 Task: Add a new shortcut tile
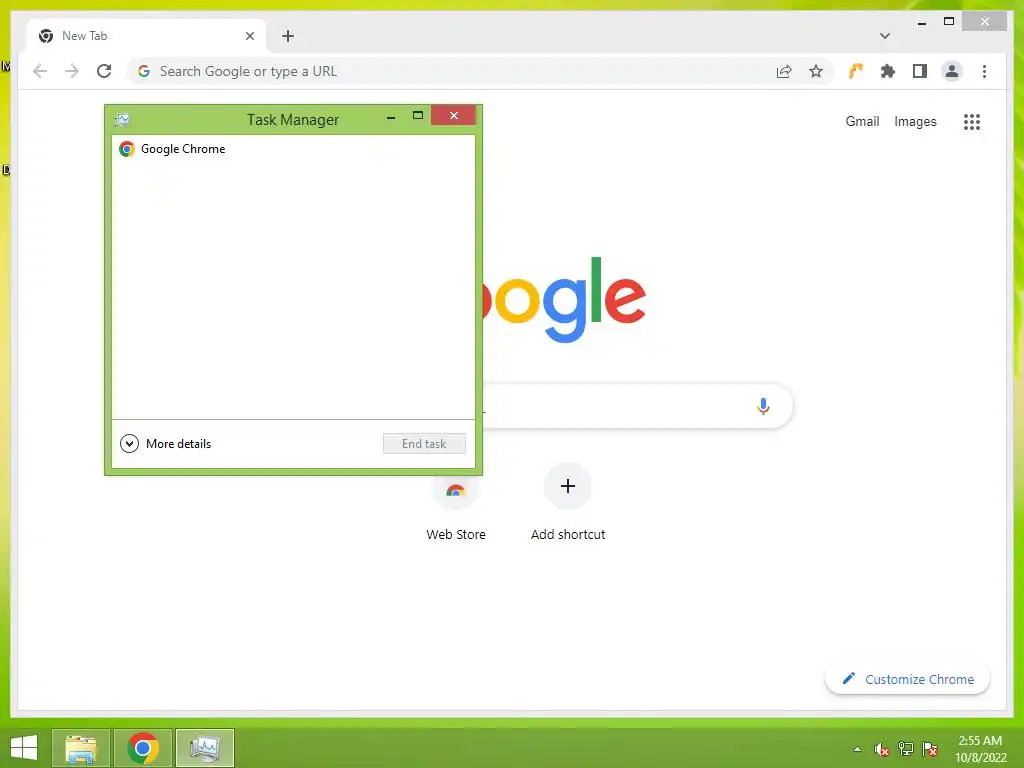point(568,503)
